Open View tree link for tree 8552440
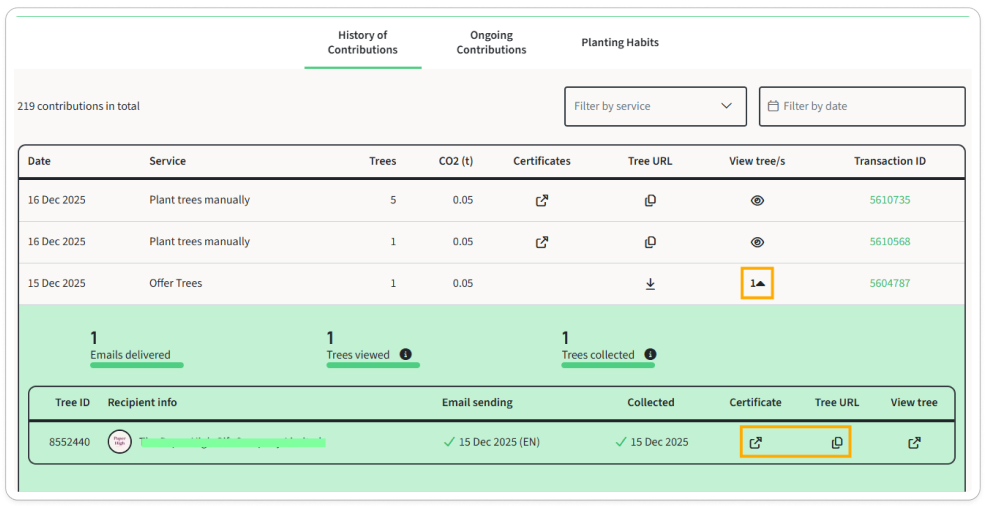The height and width of the screenshot is (506, 986). click(914, 443)
